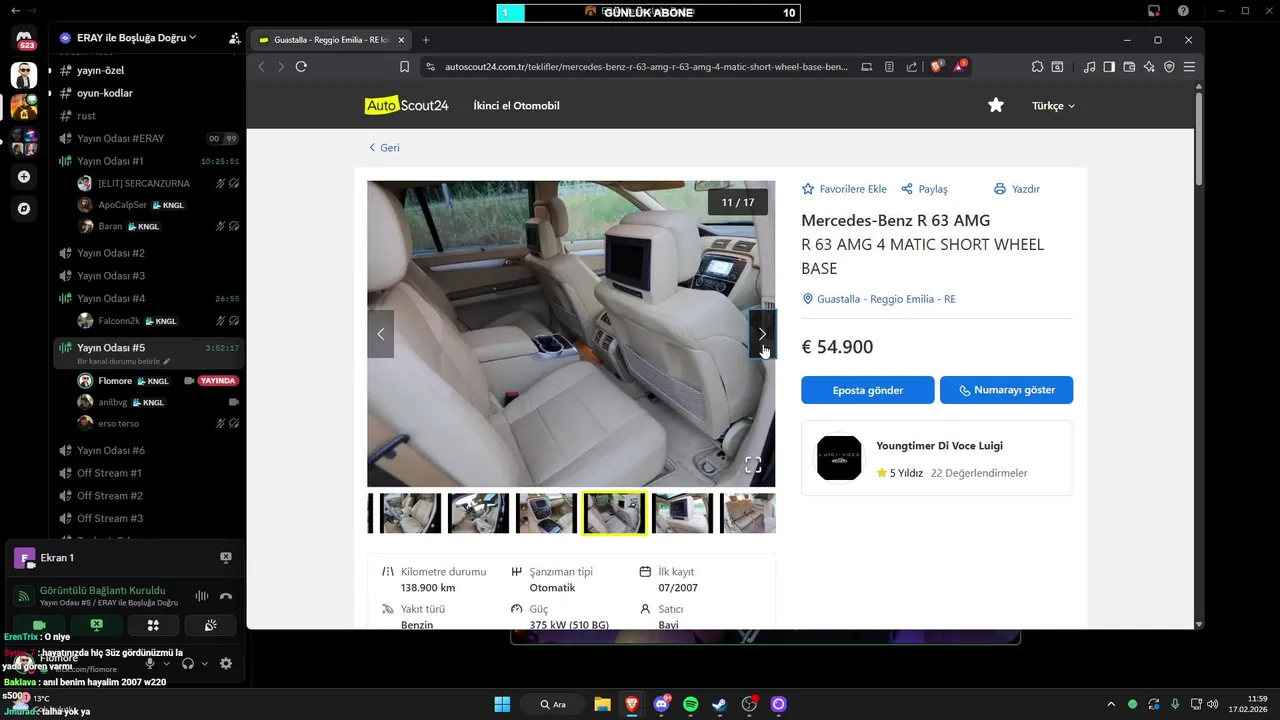This screenshot has width=1280, height=720.
Task: Open Leo AI sparkle icon in toolbar
Action: coord(1149,67)
